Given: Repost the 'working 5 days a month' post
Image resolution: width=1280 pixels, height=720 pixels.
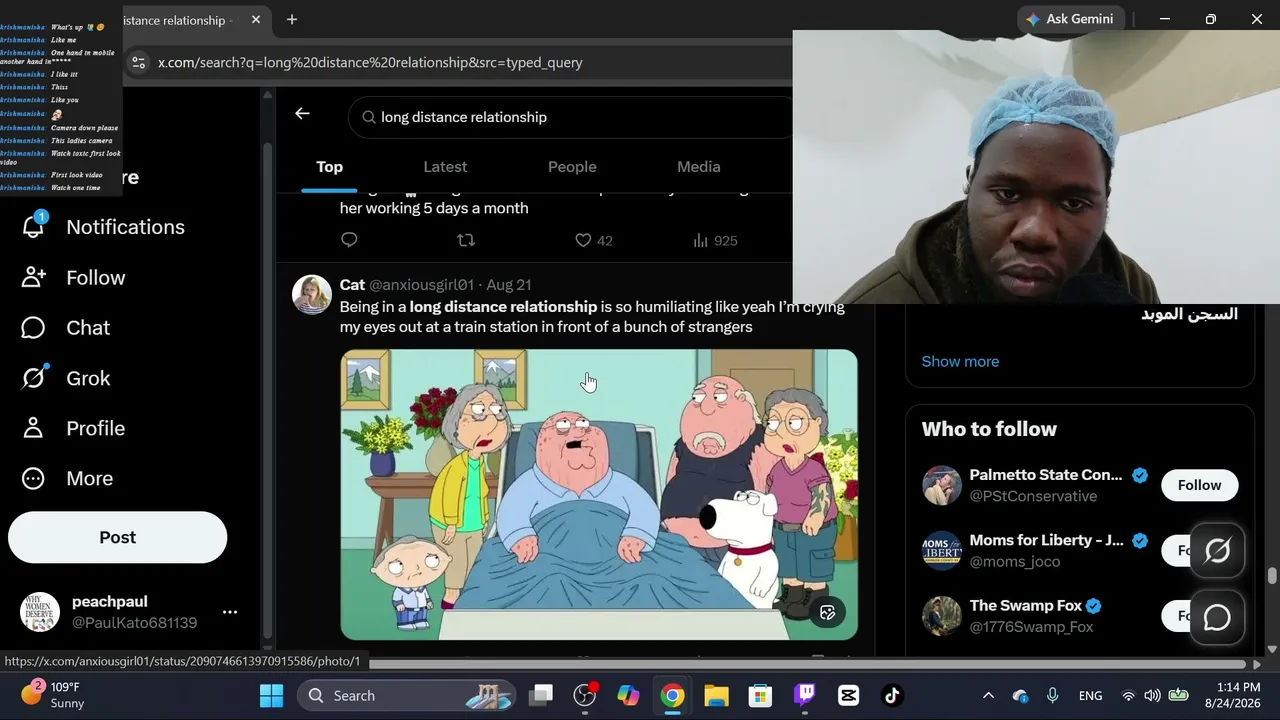Looking at the screenshot, I should click(466, 240).
